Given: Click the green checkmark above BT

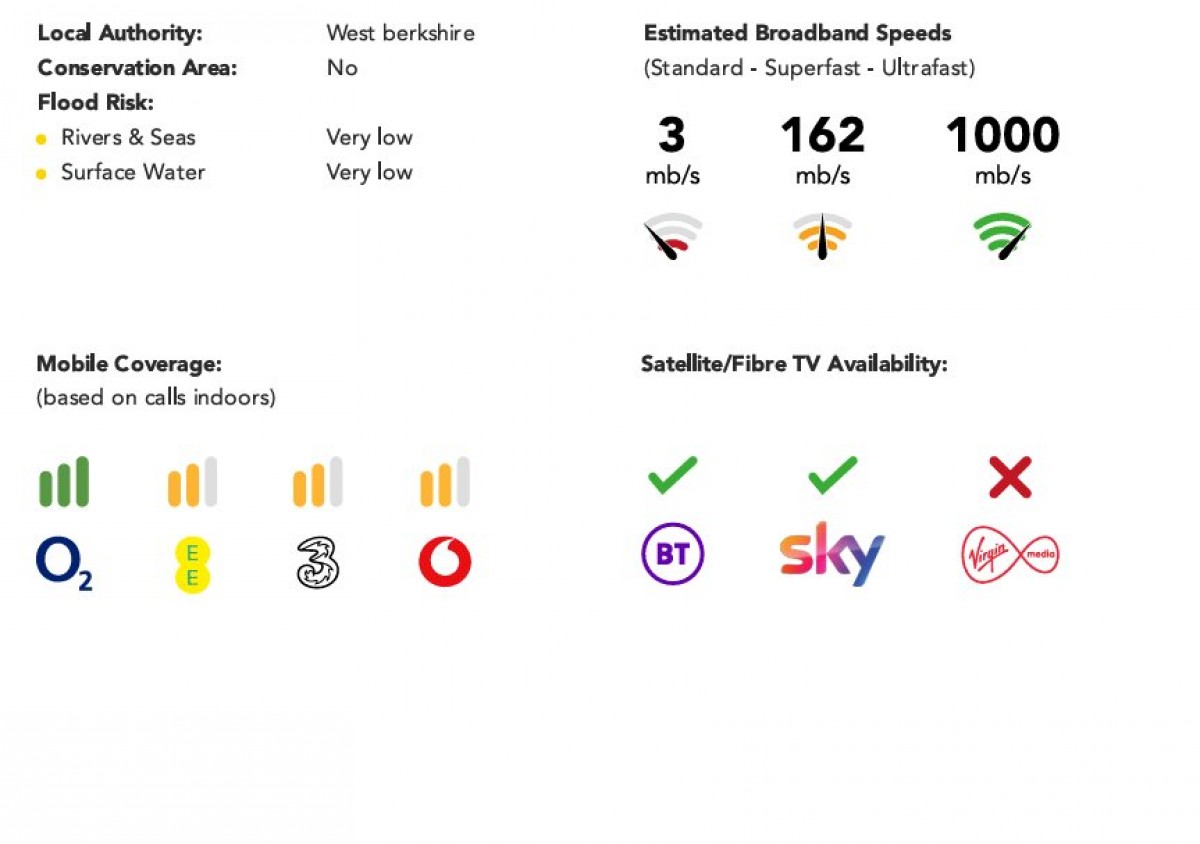Looking at the screenshot, I should click(672, 475).
